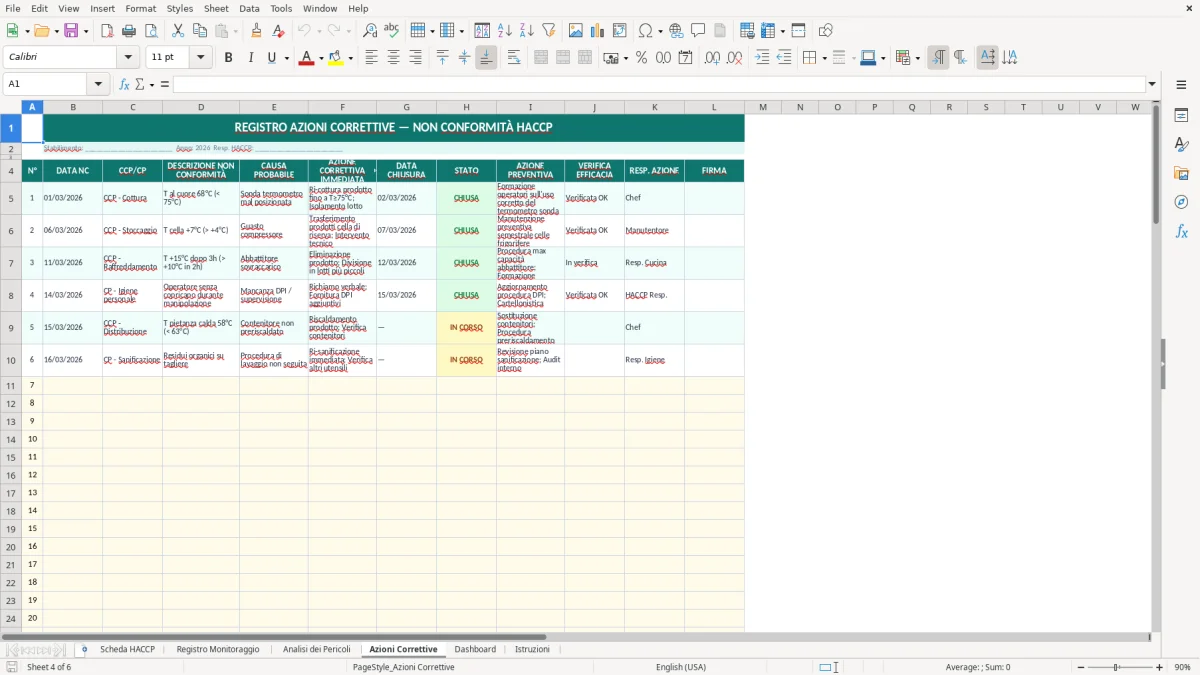
Task: Toggle Italic formatting
Action: (x=250, y=58)
